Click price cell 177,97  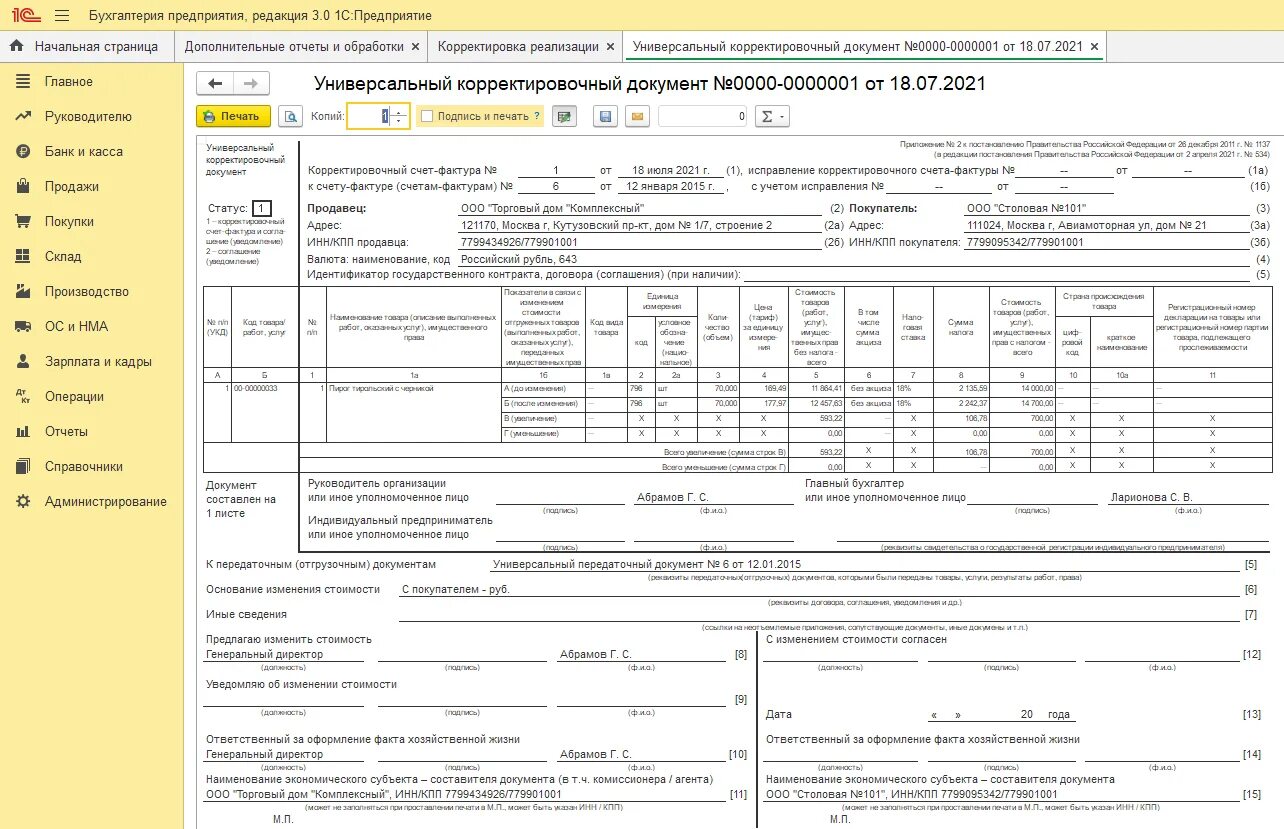763,403
